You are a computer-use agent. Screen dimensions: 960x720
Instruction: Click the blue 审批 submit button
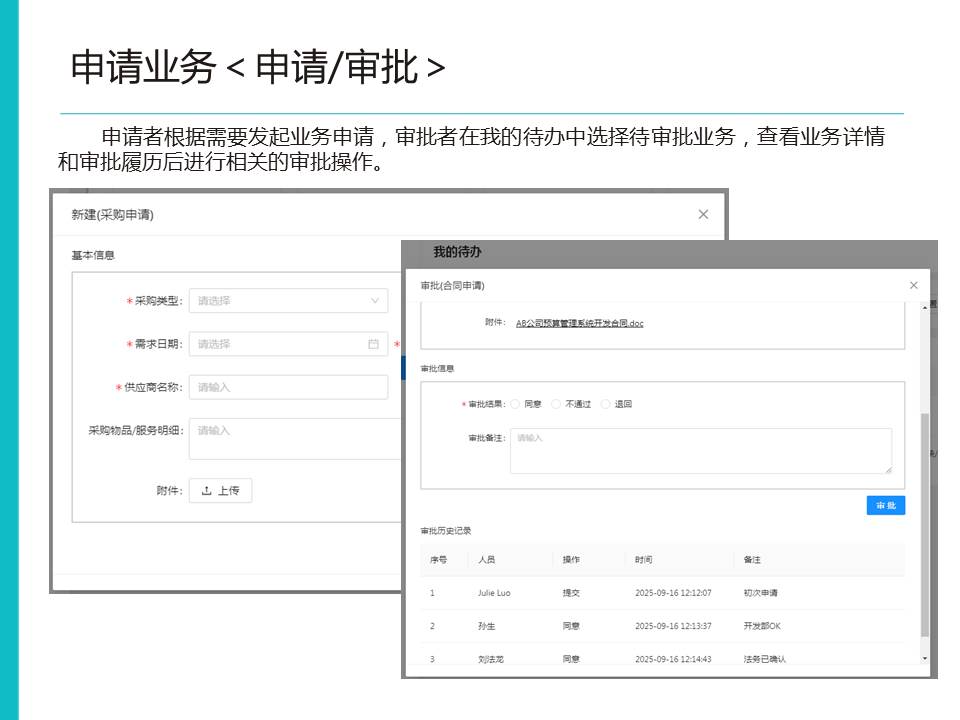[x=885, y=506]
